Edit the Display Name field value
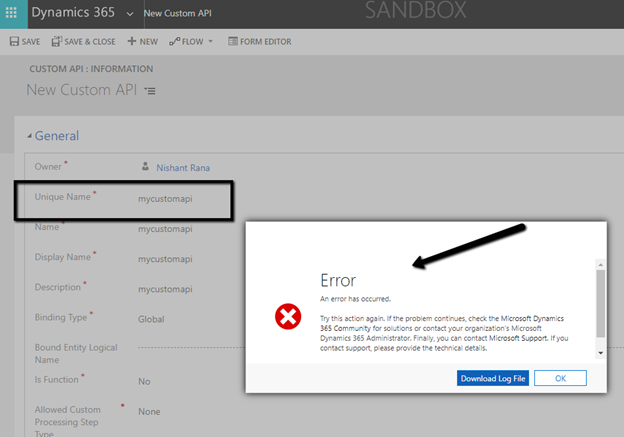624x437 pixels. (165, 259)
